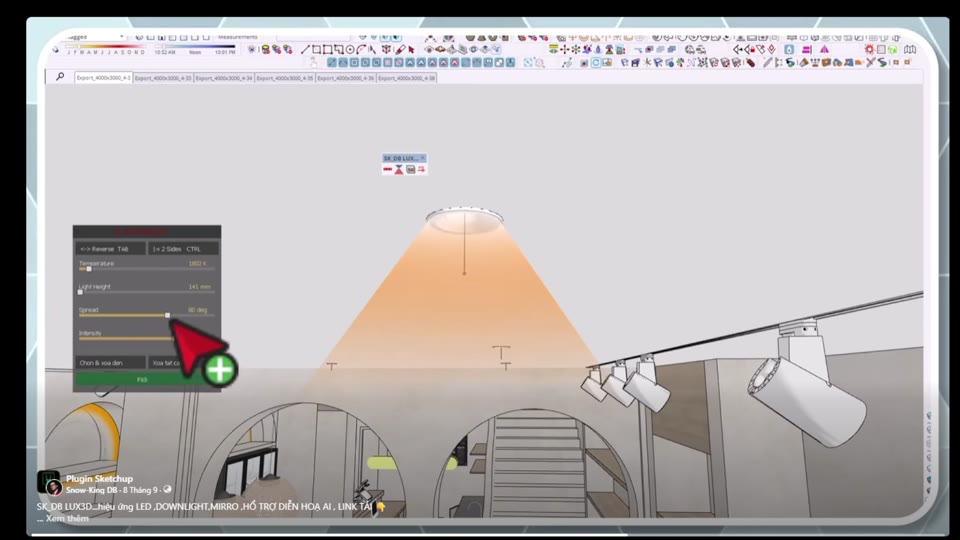
Task: Click the Measurements input field
Action: pos(313,37)
